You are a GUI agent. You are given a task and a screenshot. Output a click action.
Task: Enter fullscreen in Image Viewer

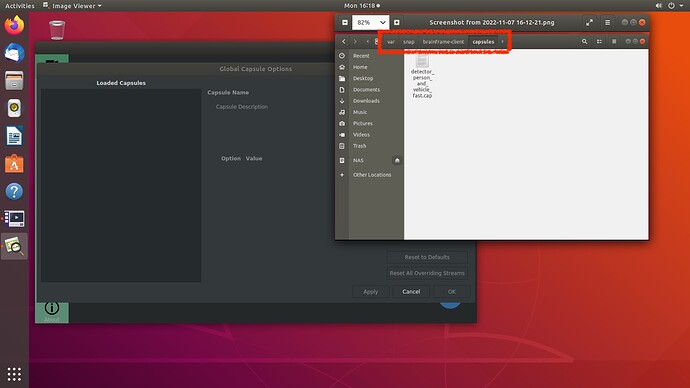(589, 22)
